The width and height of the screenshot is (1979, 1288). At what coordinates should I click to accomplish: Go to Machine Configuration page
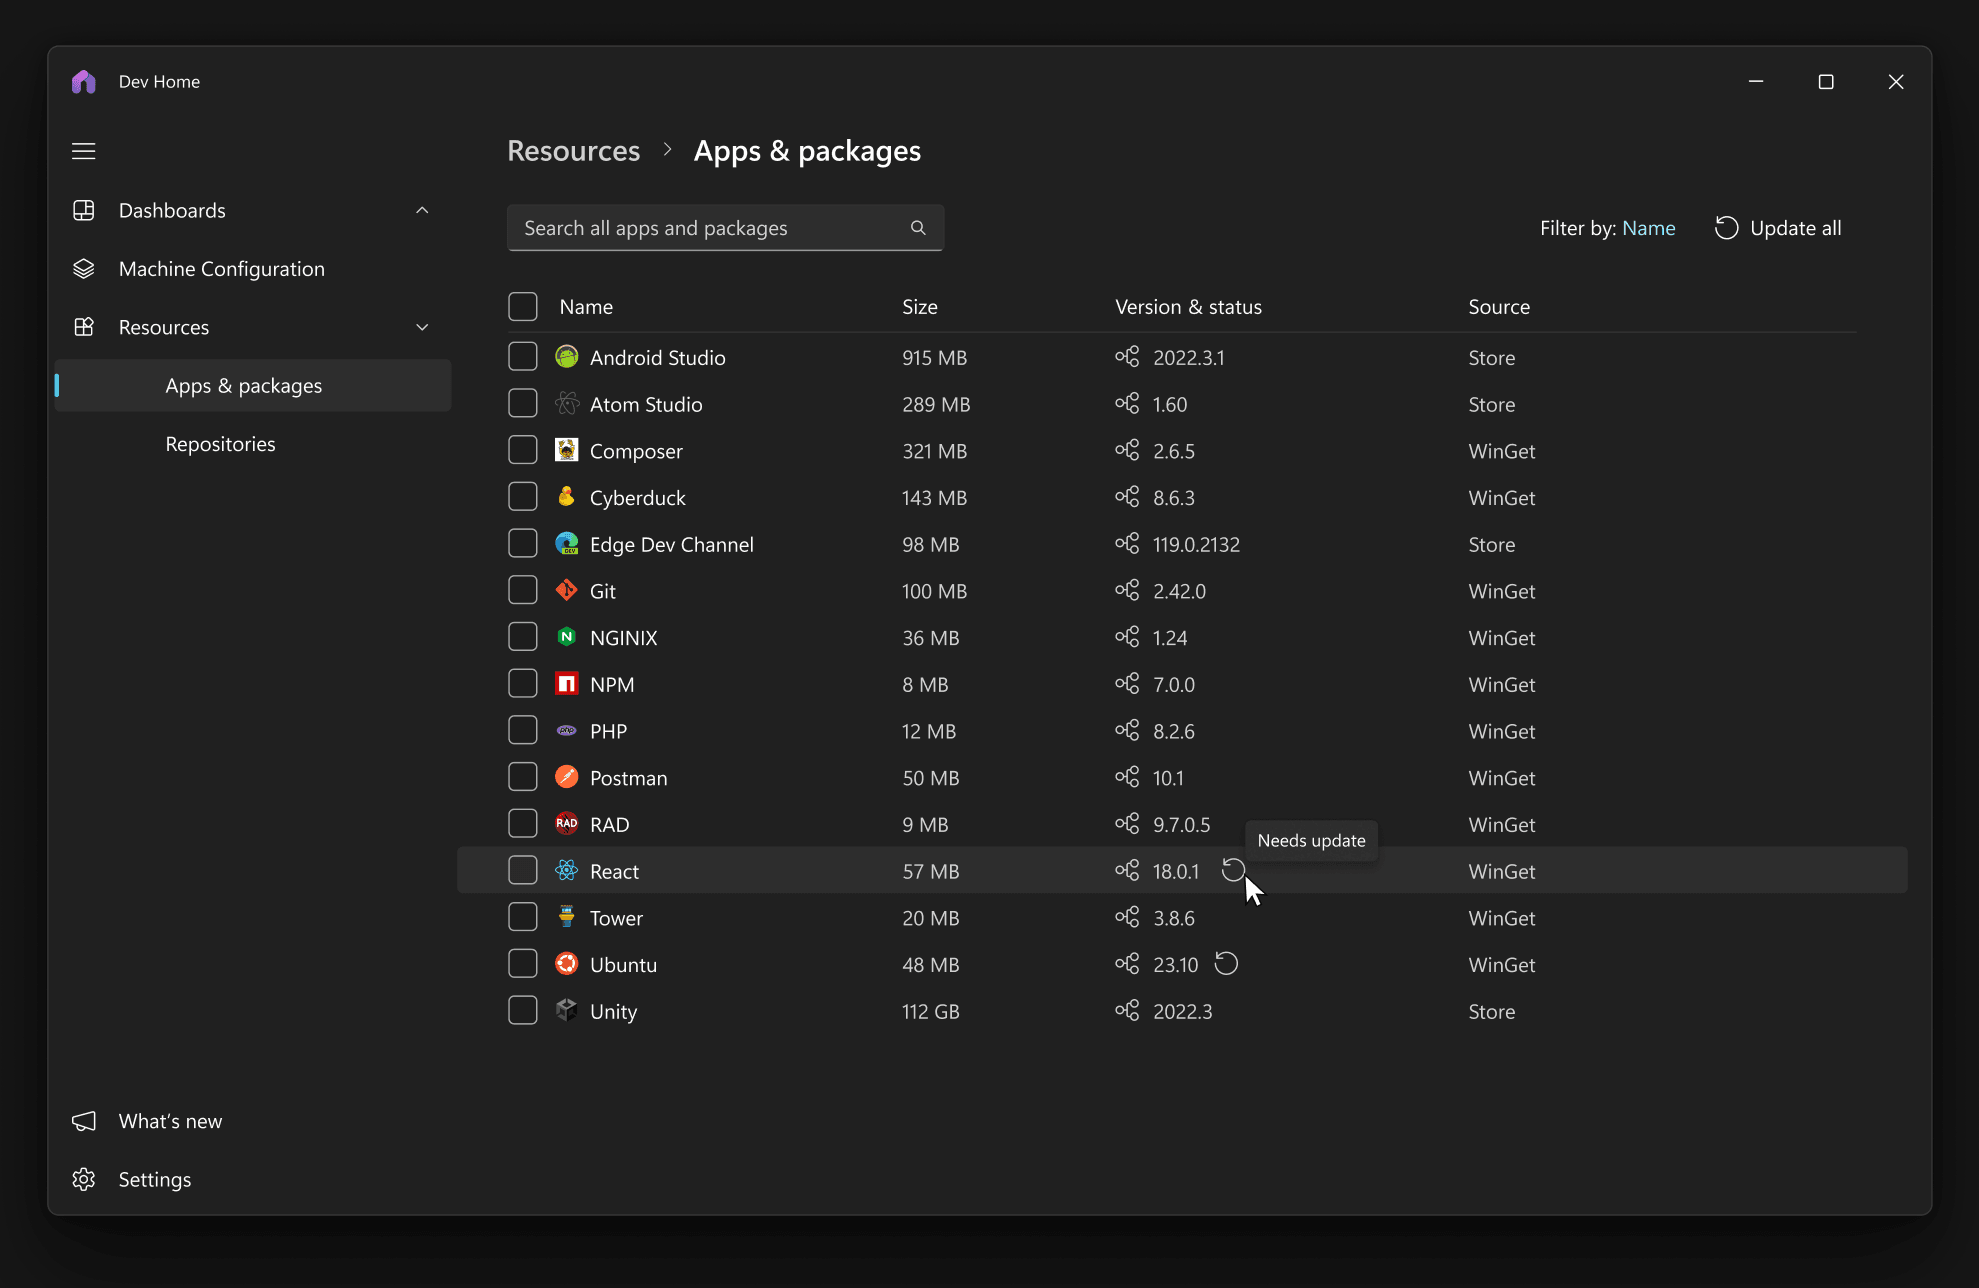click(221, 269)
